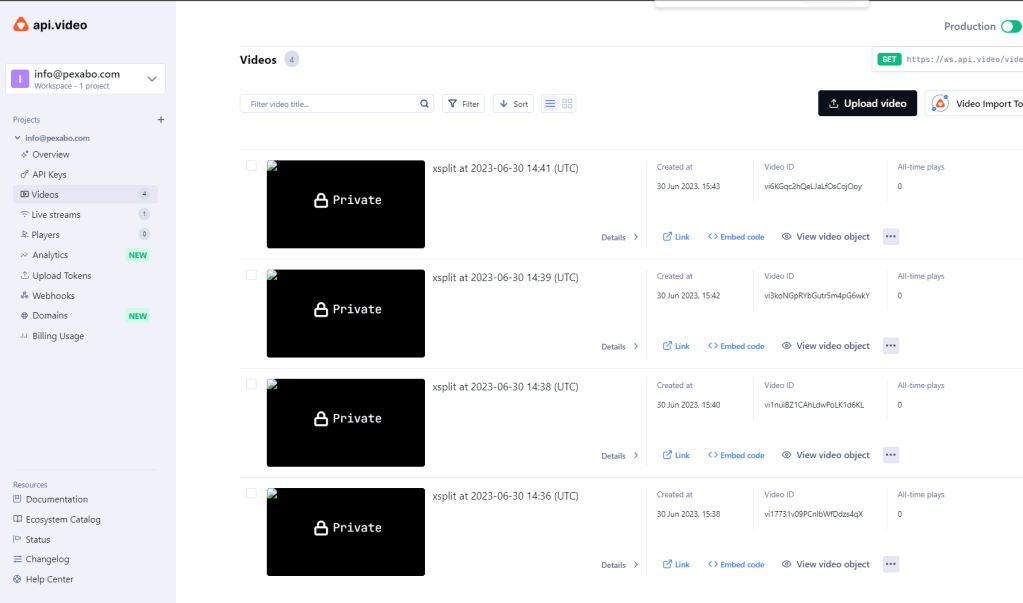
Task: View video object for xsplit 14:41
Action: click(826, 237)
